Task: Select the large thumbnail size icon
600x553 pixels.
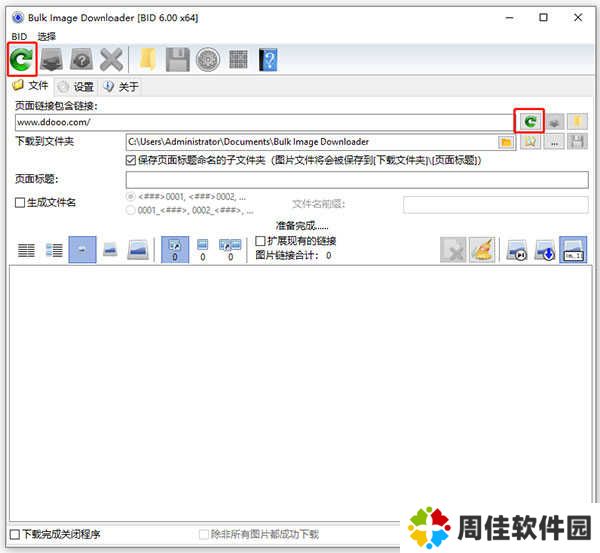Action: point(138,250)
